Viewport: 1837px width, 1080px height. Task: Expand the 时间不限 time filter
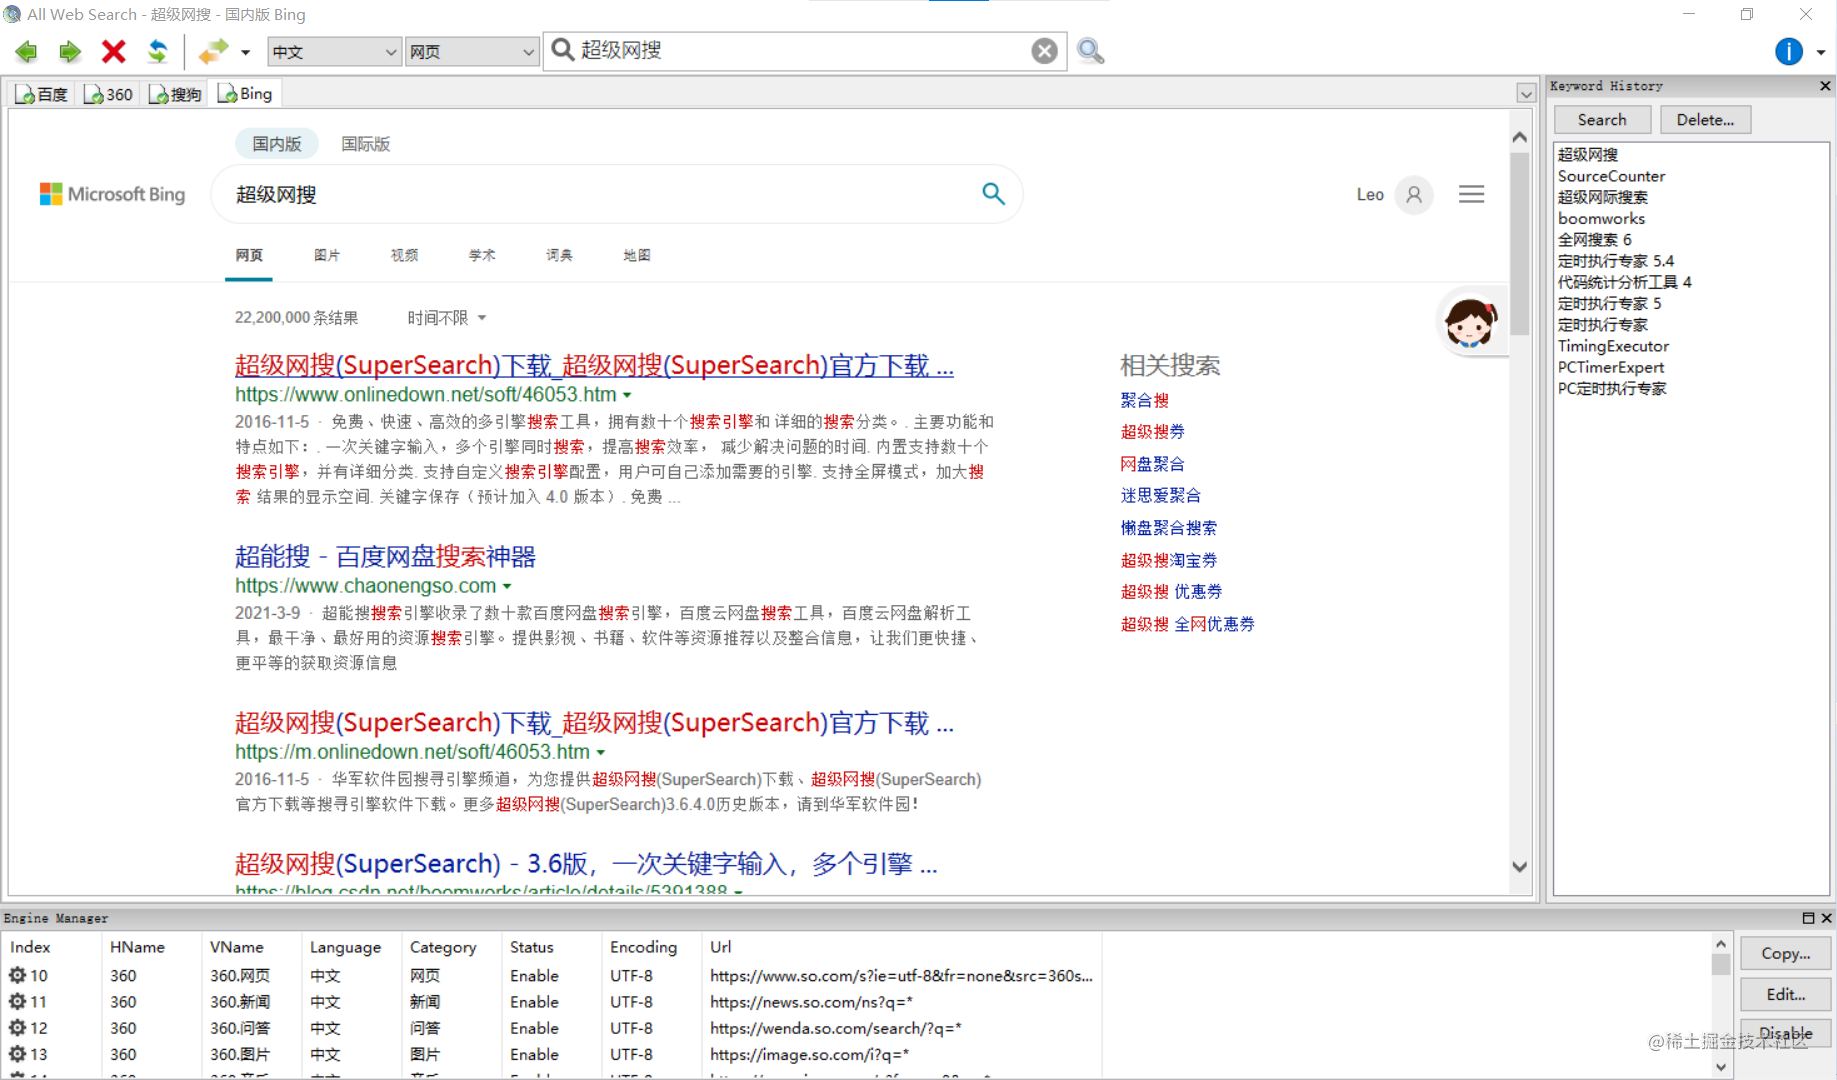(446, 317)
